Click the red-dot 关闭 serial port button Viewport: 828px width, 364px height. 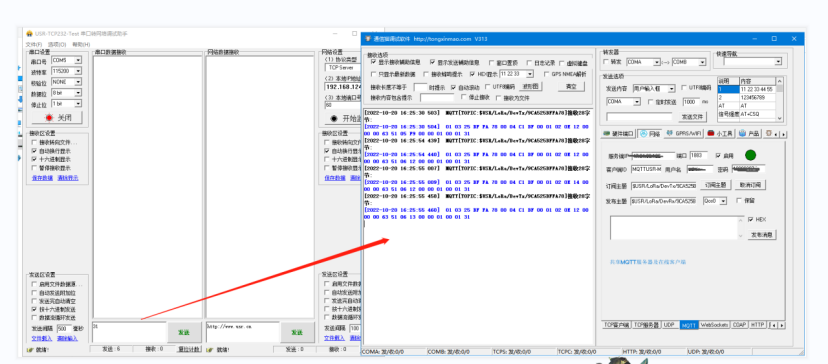click(x=57, y=117)
